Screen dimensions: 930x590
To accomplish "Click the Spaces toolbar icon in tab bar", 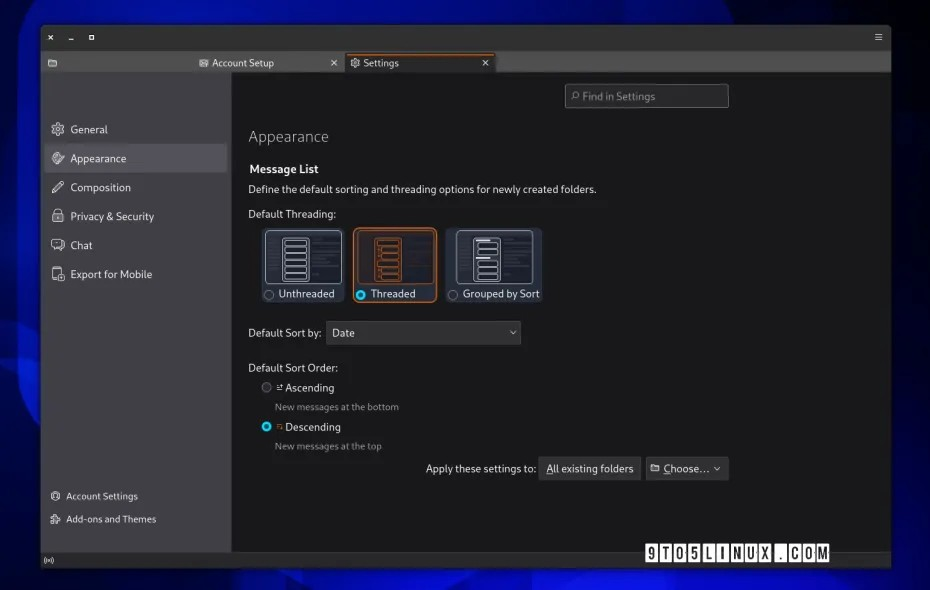I will click(x=51, y=62).
